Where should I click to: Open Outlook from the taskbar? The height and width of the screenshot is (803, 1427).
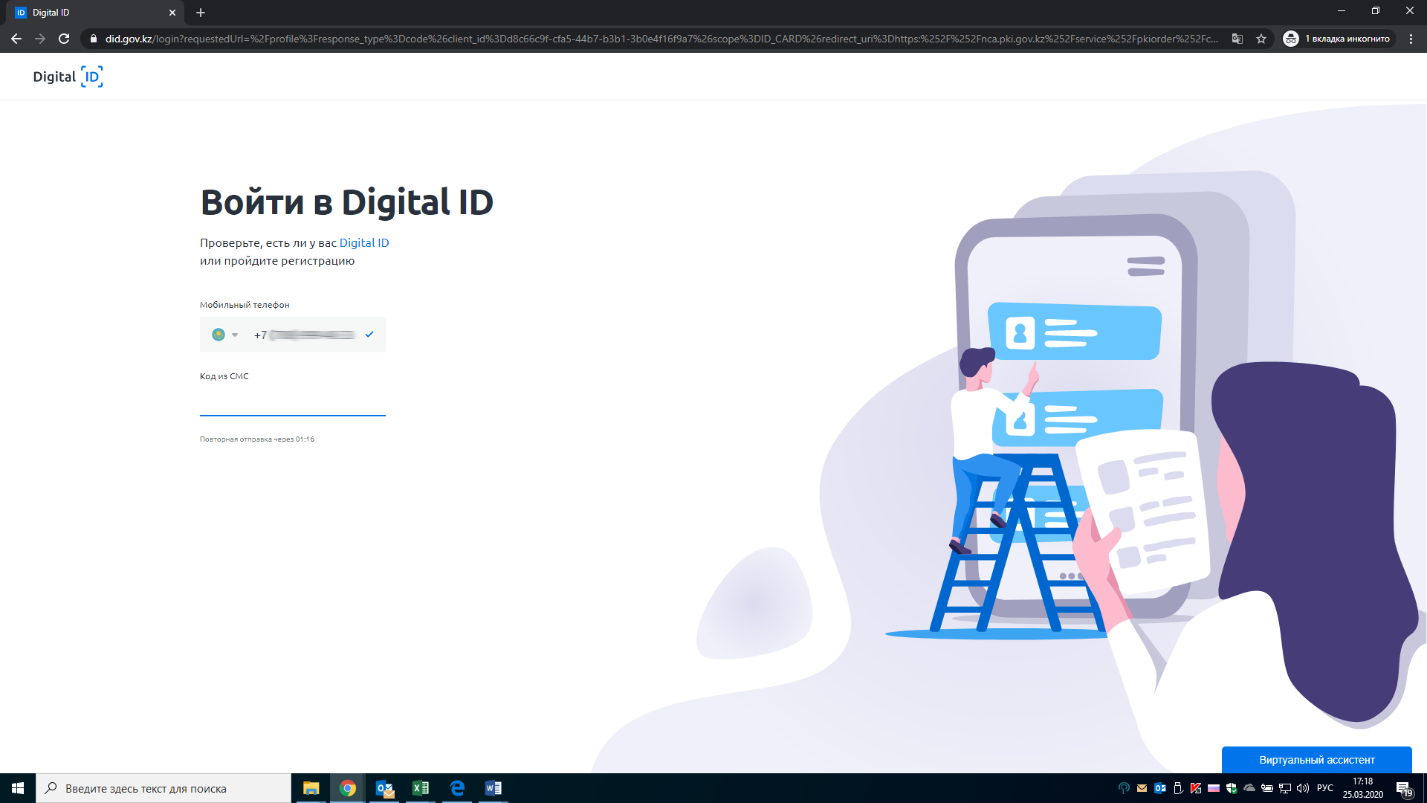pyautogui.click(x=384, y=788)
